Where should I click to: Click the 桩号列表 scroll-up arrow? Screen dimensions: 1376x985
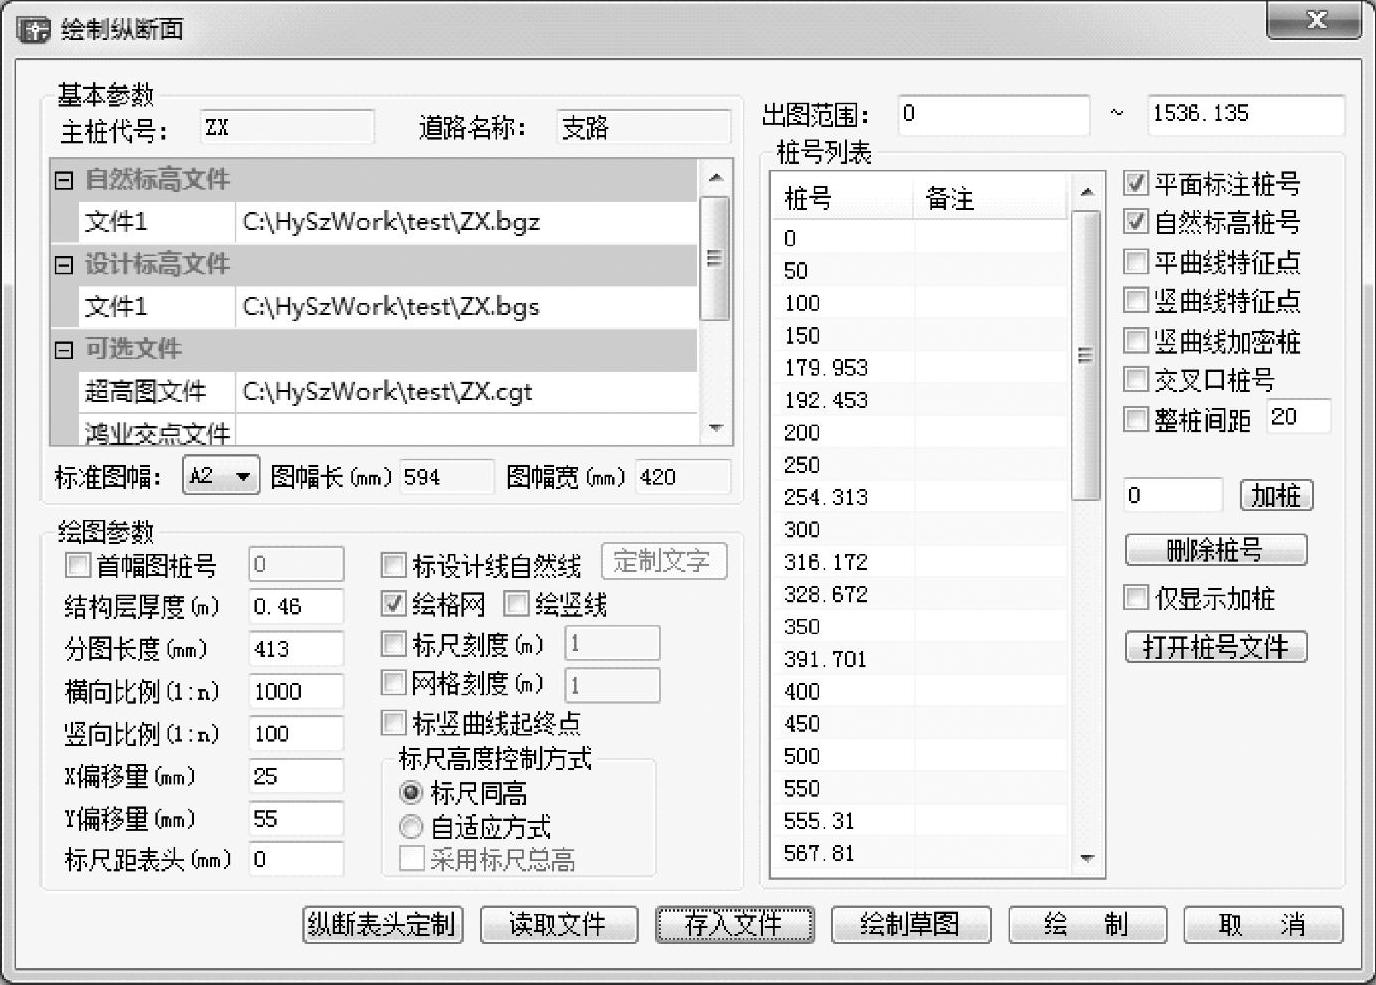pos(1086,190)
